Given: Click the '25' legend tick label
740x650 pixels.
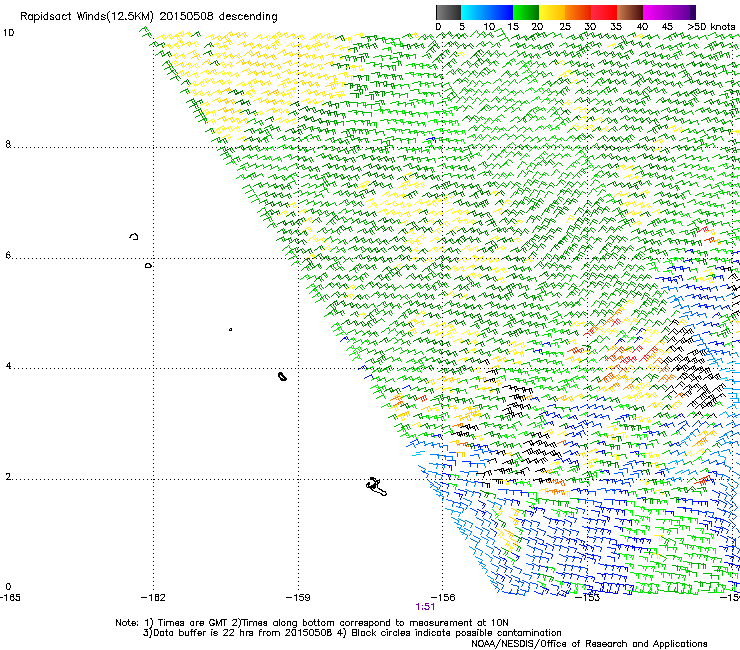Looking at the screenshot, I should coord(565,27).
